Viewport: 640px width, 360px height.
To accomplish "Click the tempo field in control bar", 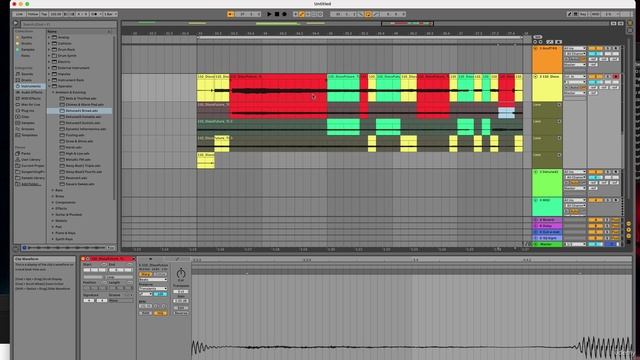I will (x=56, y=14).
